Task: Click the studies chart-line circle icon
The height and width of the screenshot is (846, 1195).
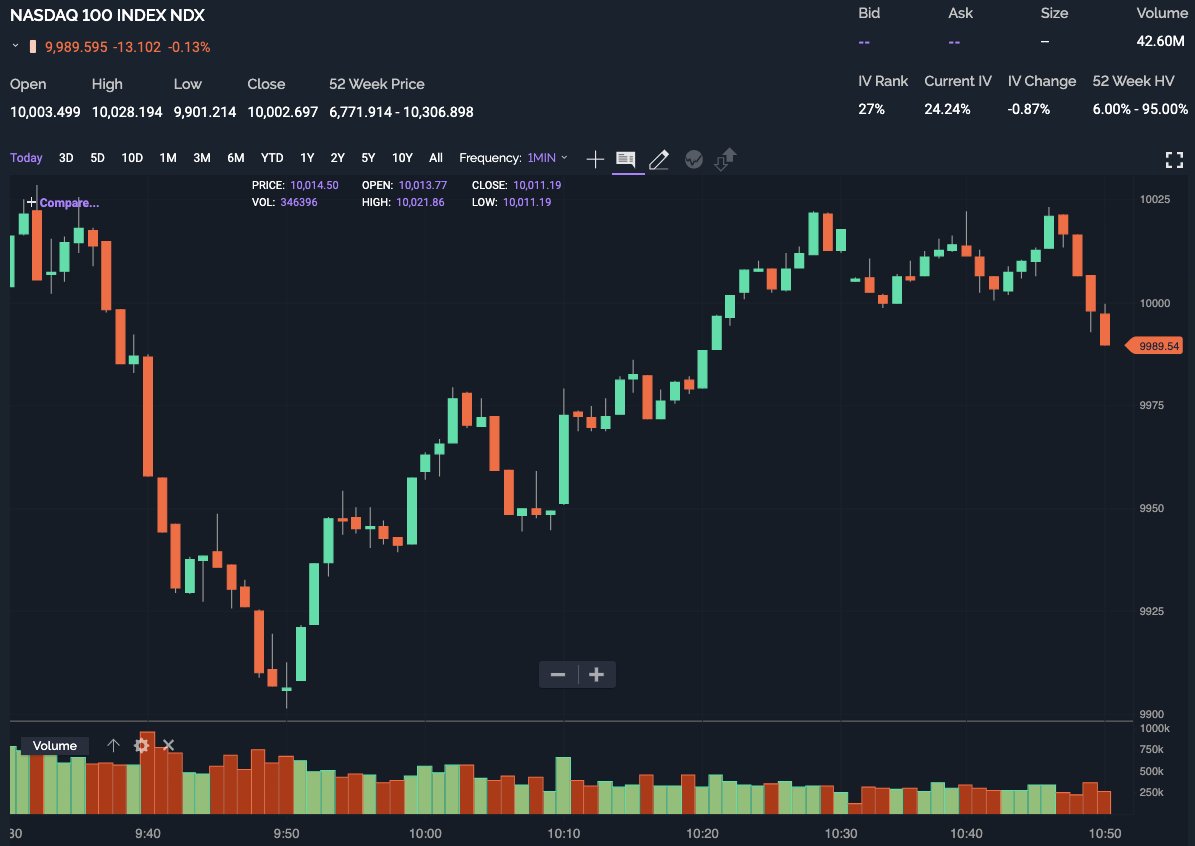Action: pos(694,159)
